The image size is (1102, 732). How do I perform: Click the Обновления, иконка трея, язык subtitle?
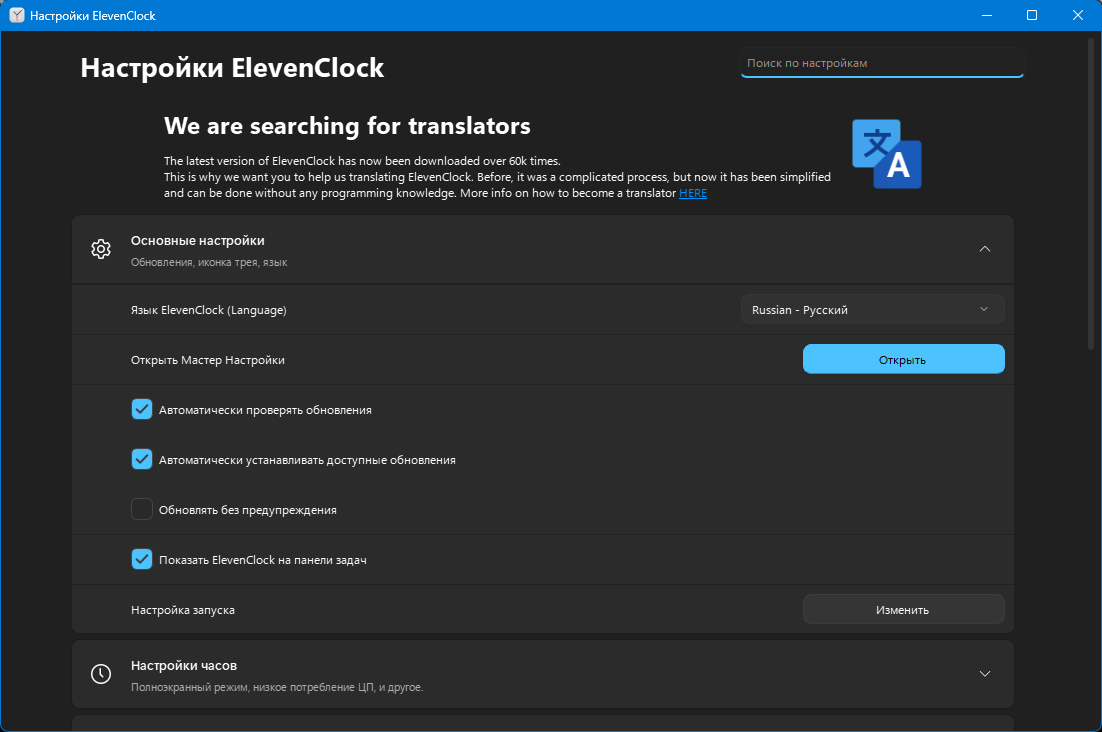click(x=209, y=262)
